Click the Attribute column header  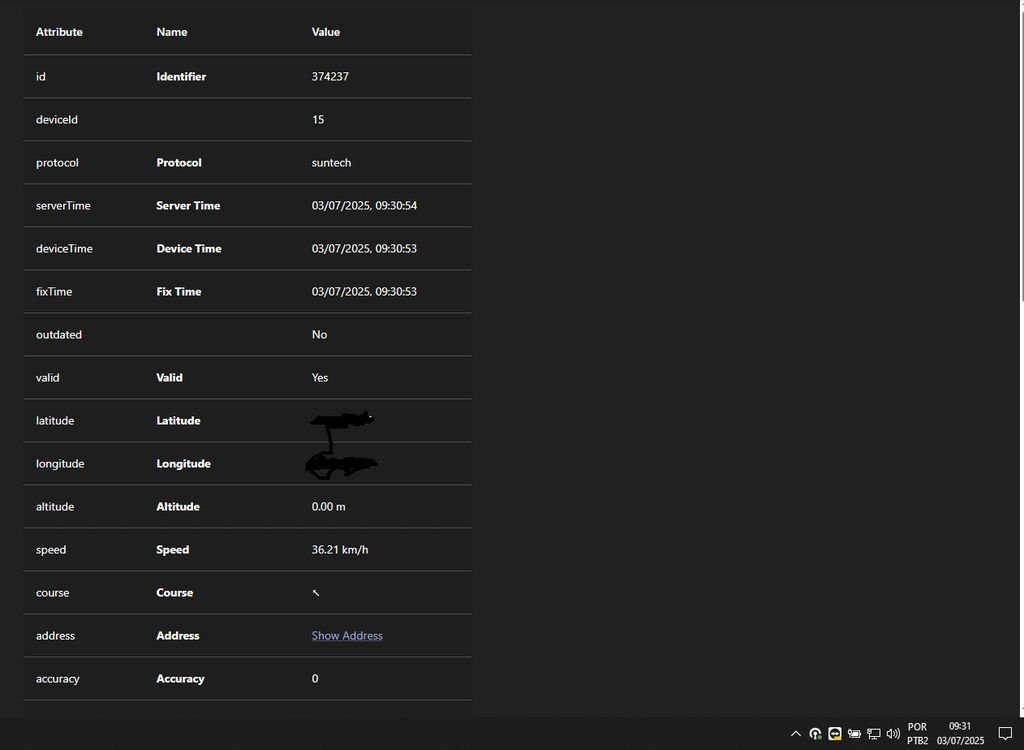point(59,32)
